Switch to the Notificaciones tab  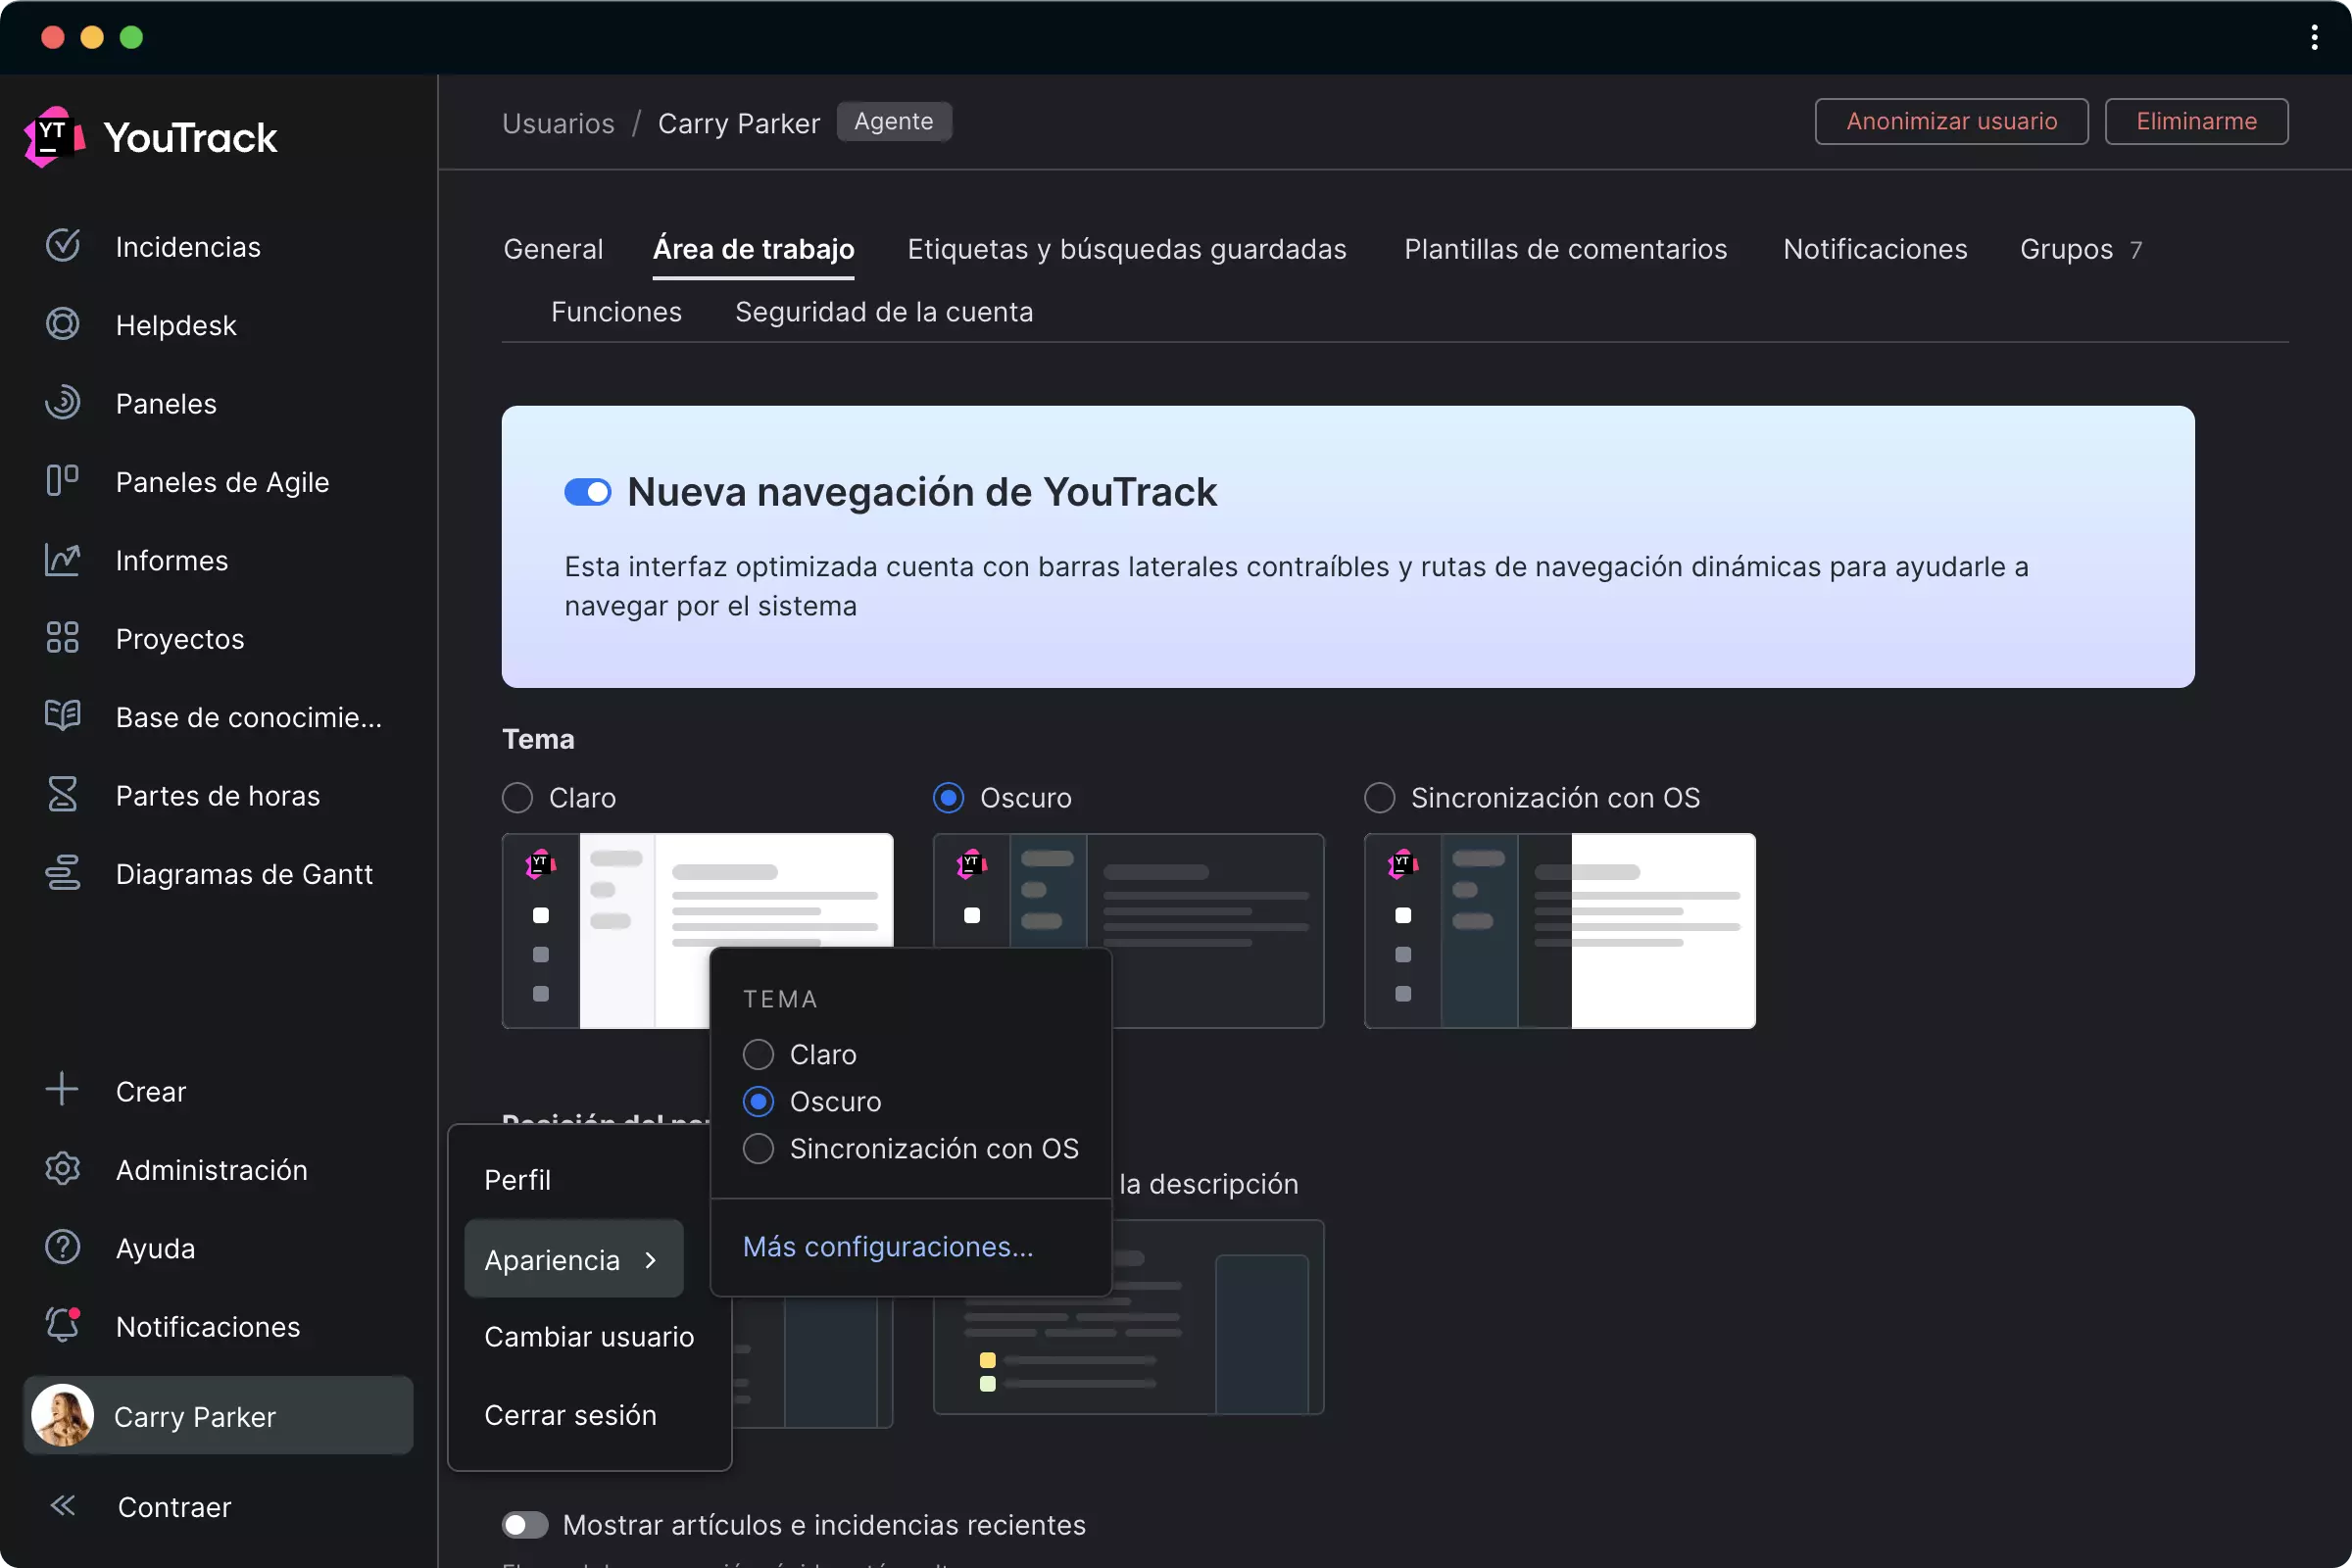click(1875, 249)
